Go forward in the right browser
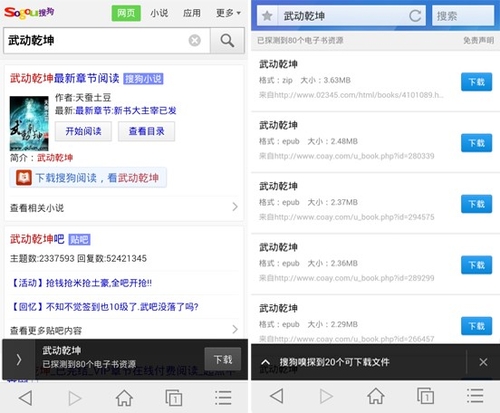500x413 pixels. pos(326,396)
